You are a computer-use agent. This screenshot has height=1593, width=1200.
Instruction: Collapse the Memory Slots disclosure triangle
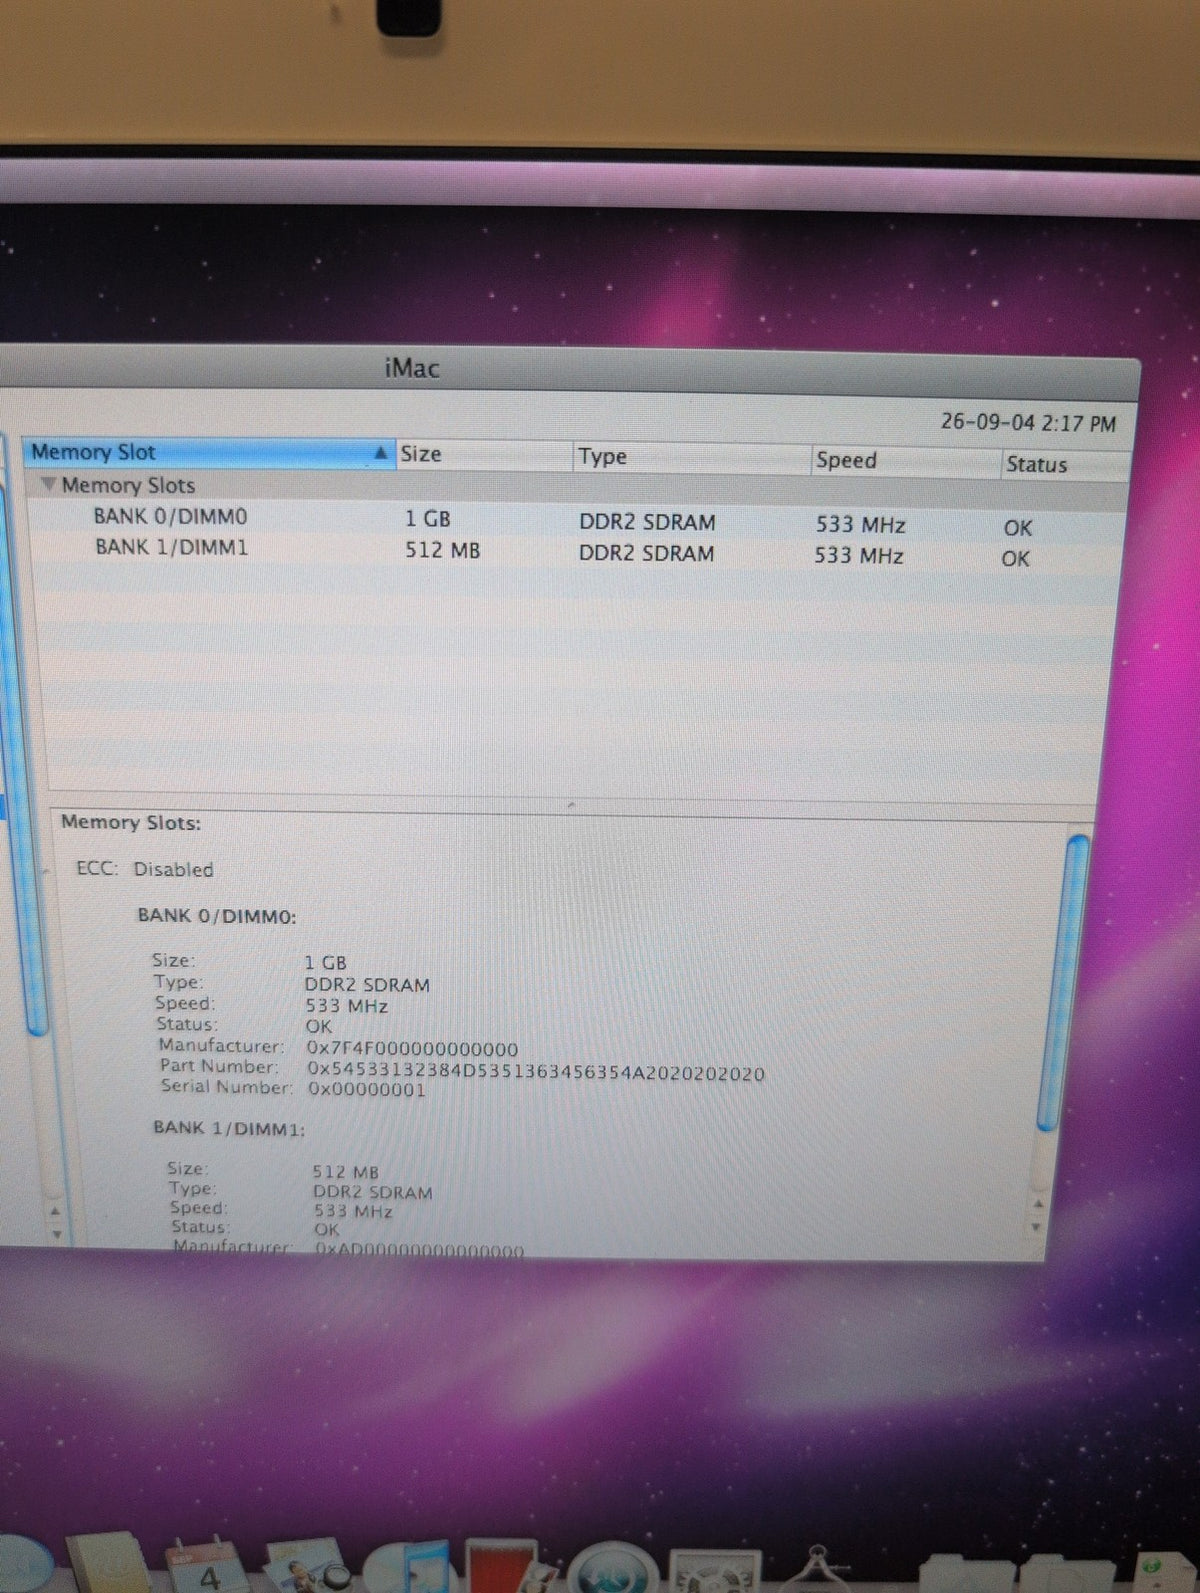point(47,484)
